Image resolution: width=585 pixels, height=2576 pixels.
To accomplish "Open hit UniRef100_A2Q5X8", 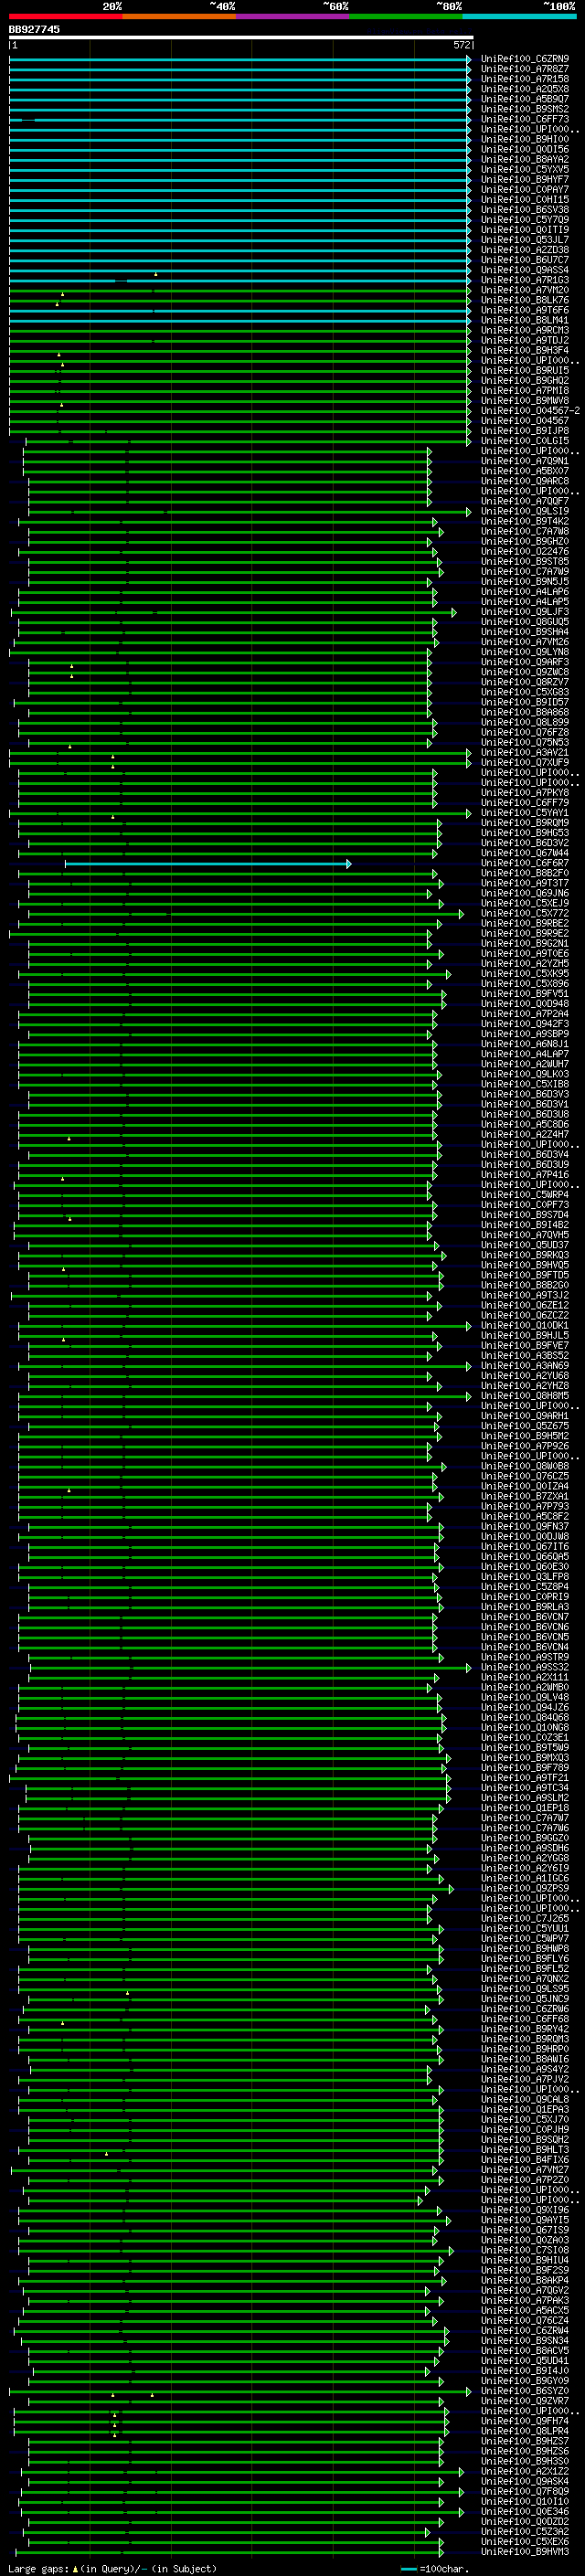I will [525, 89].
